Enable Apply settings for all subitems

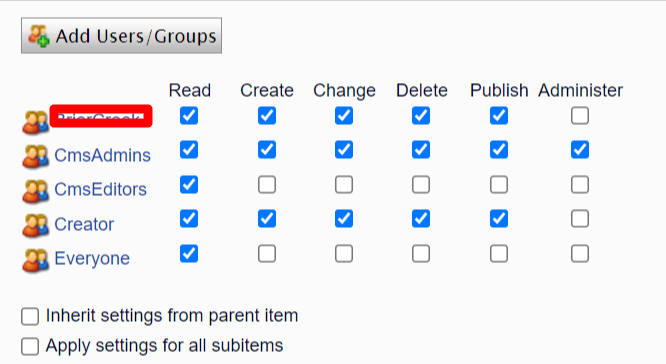click(30, 346)
